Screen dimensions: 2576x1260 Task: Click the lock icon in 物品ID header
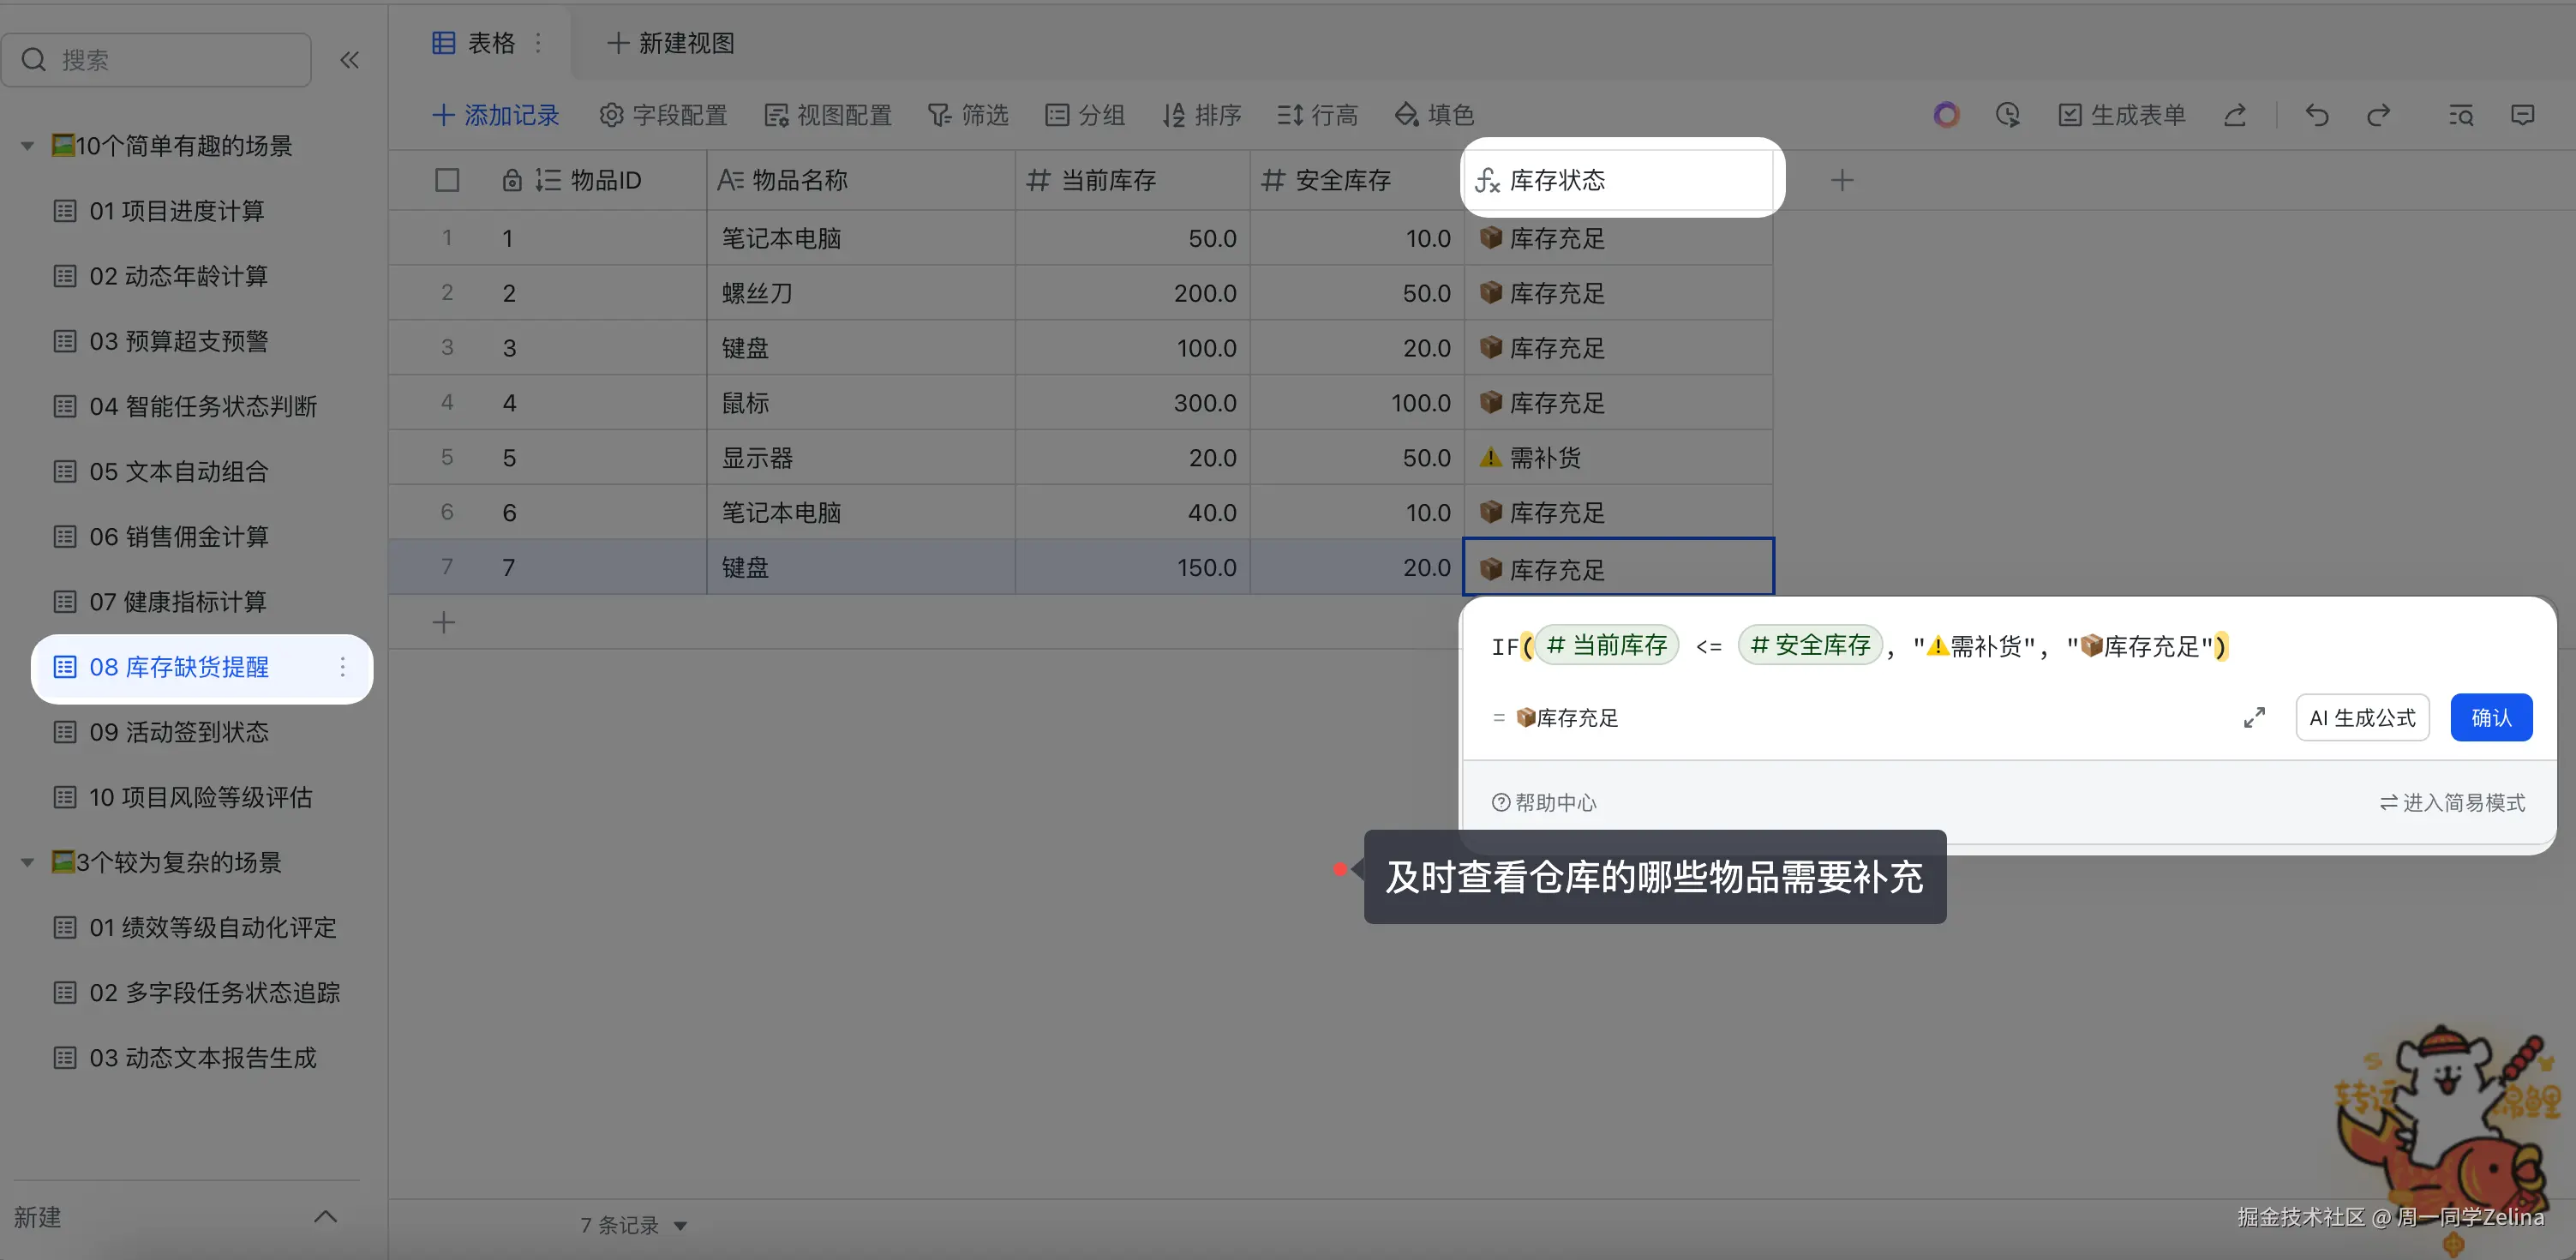point(512,180)
